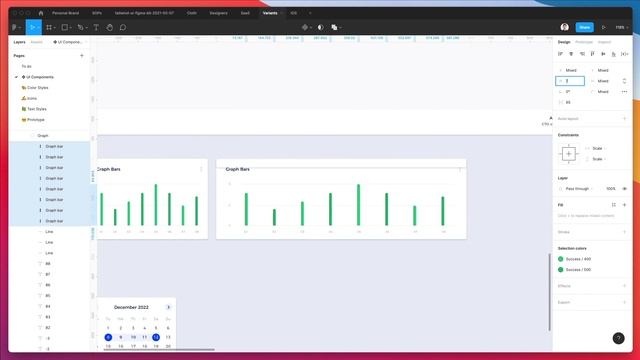Add a fill with plus icon
The image size is (640, 360).
point(624,205)
